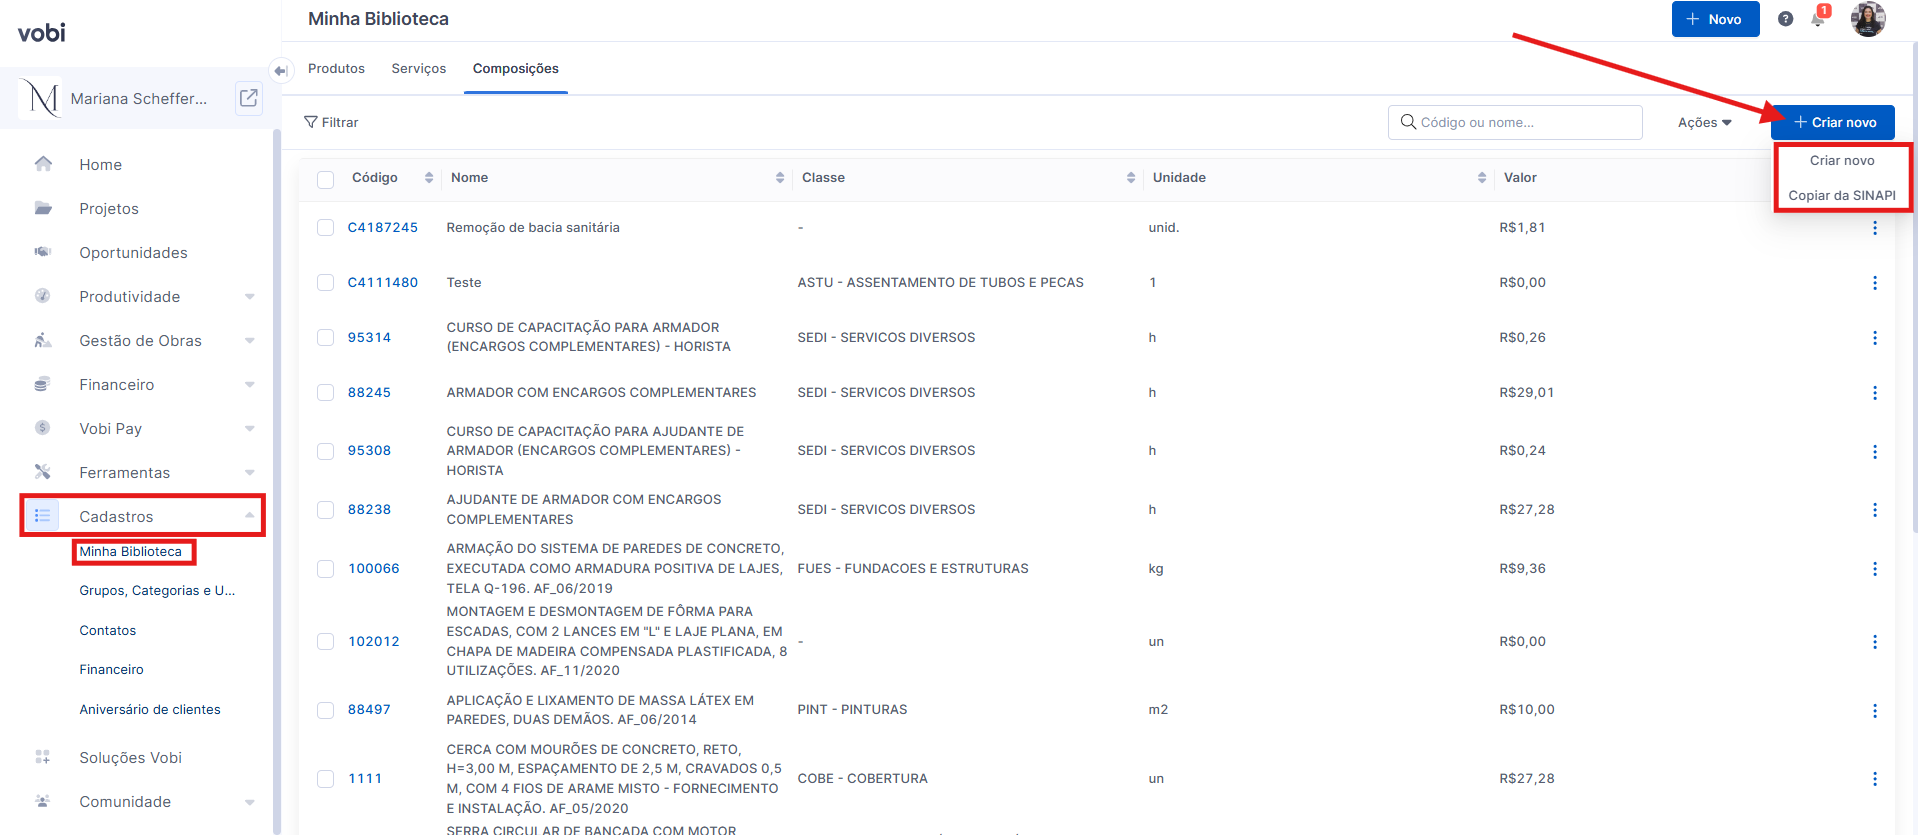Open row actions for code 95308
Image resolution: width=1918 pixels, height=835 pixels.
pos(1875,451)
